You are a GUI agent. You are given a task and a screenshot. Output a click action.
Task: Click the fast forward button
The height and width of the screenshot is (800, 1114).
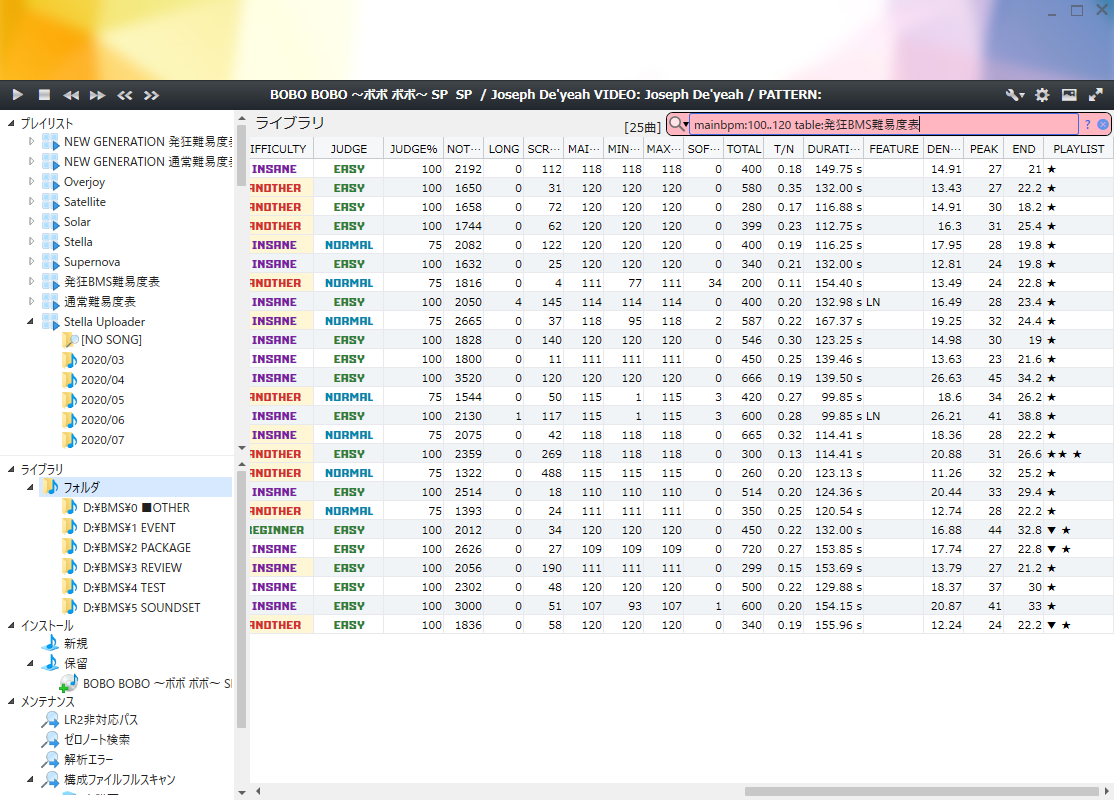[98, 95]
